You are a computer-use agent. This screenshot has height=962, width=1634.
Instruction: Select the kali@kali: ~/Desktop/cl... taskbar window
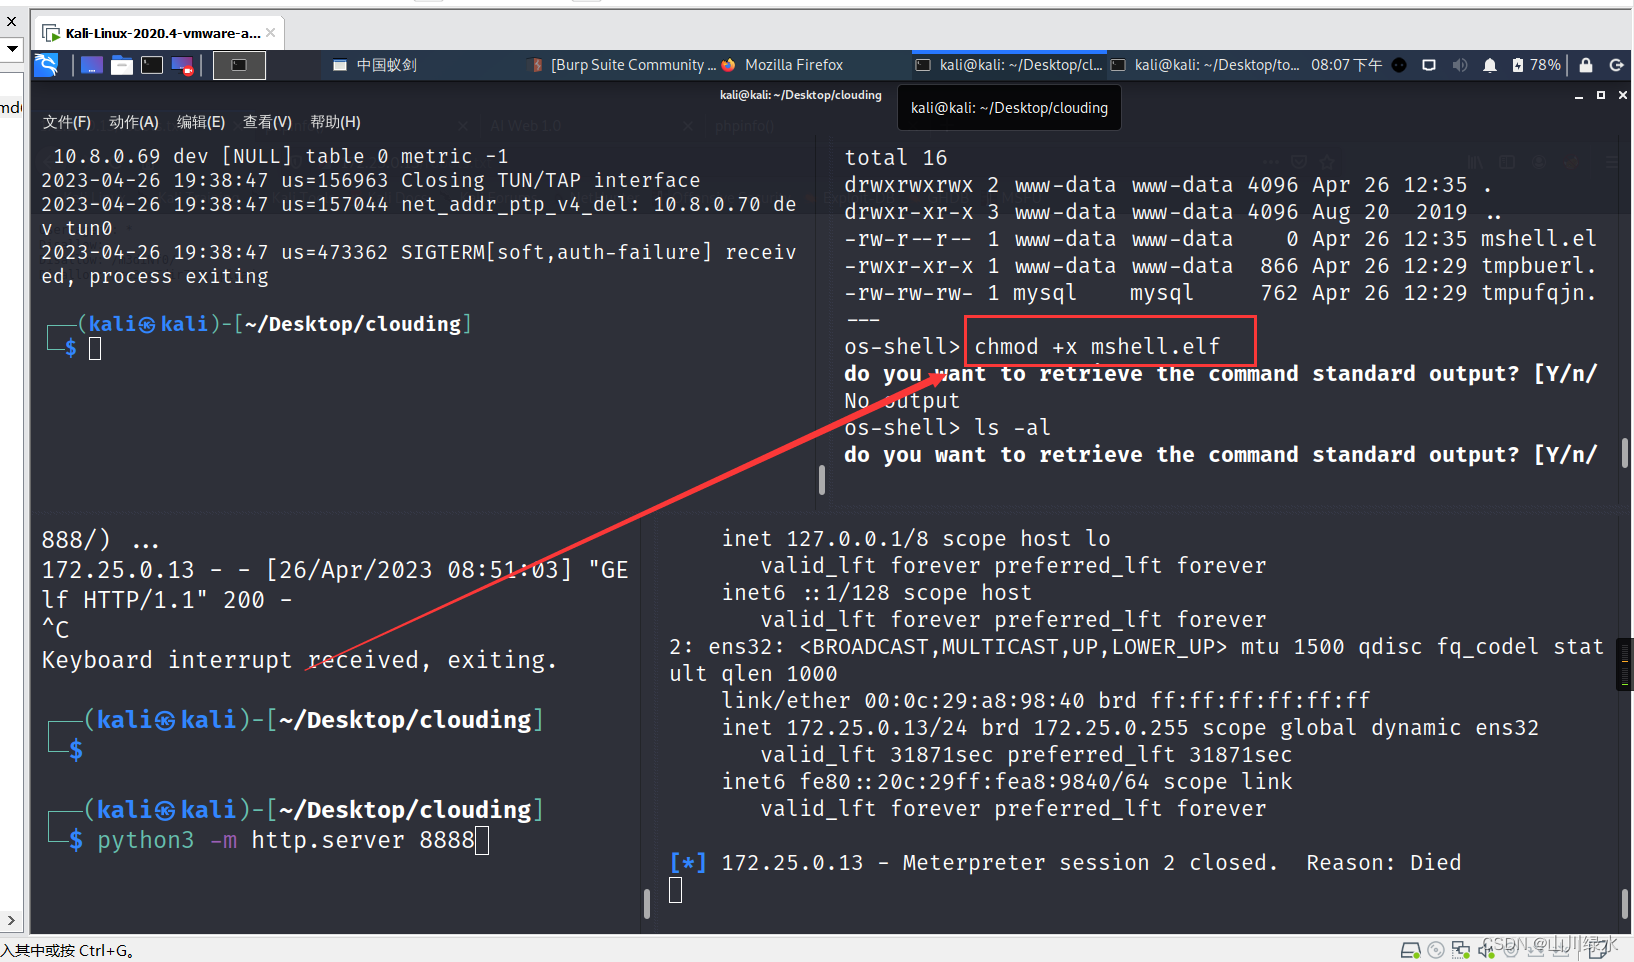click(x=1009, y=65)
